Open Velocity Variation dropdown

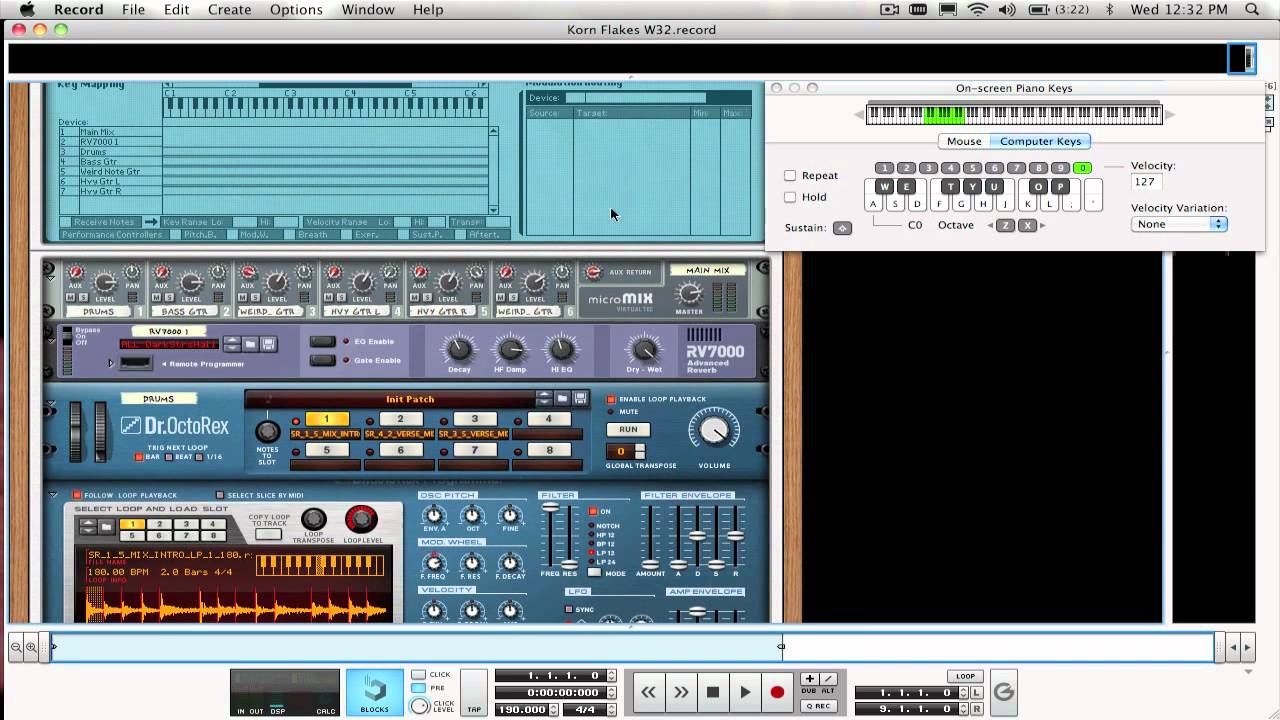[x=1179, y=224]
